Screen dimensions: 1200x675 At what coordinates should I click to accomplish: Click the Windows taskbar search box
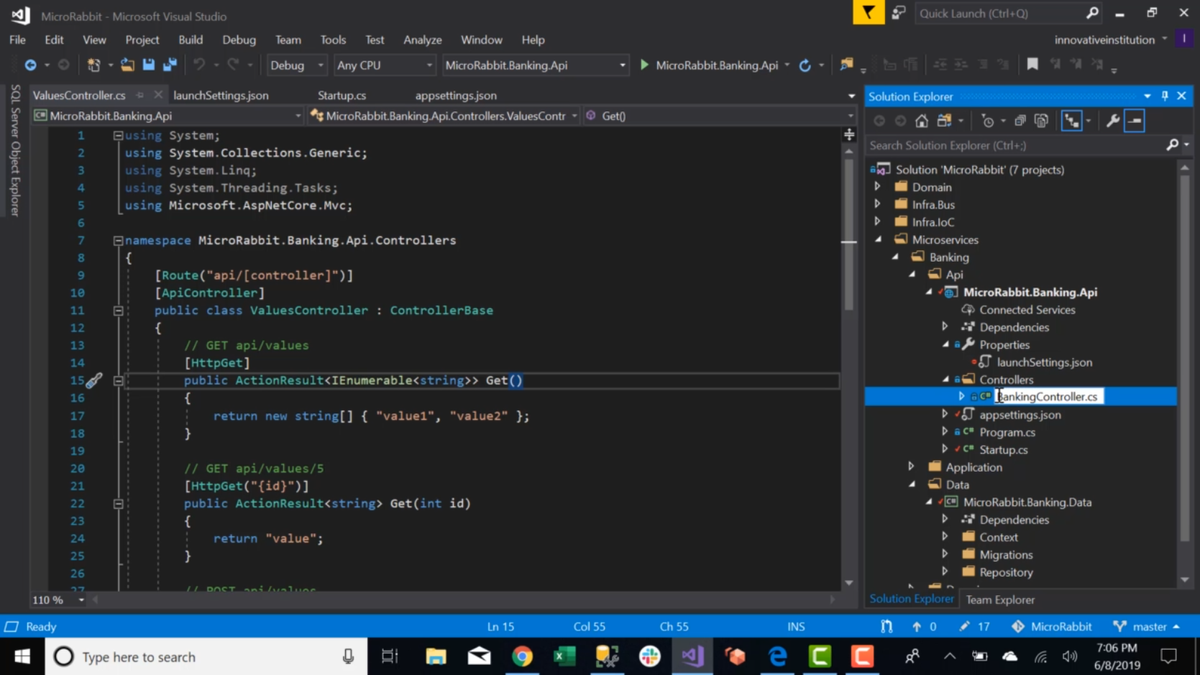[x=206, y=657]
